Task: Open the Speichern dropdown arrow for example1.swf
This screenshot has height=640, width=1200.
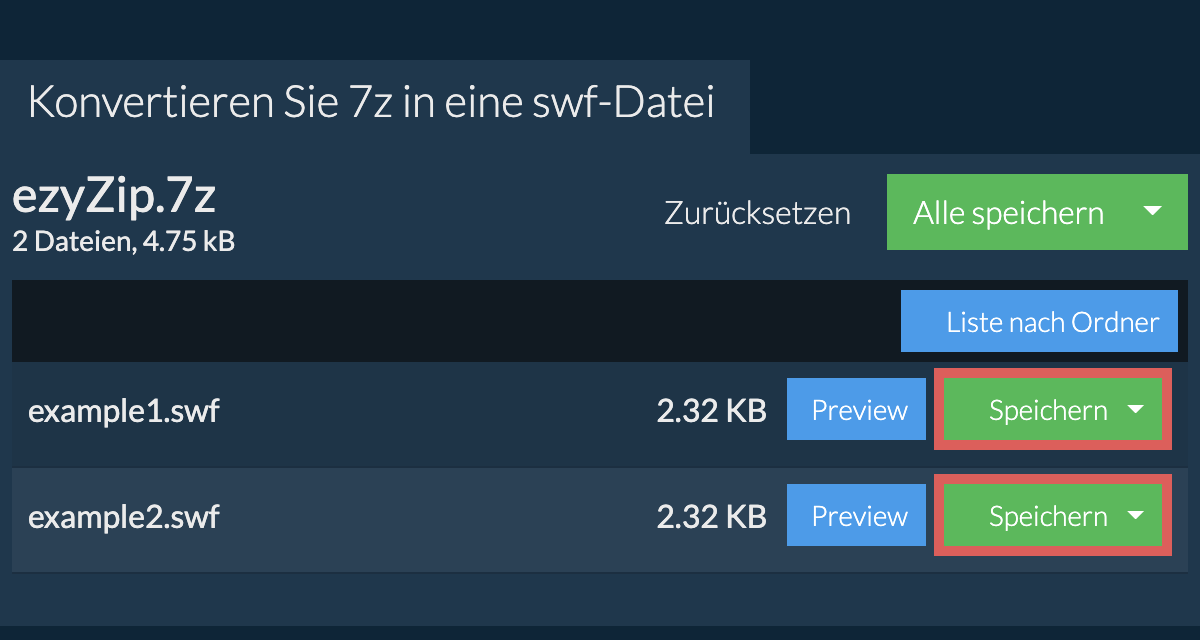Action: click(x=1135, y=410)
